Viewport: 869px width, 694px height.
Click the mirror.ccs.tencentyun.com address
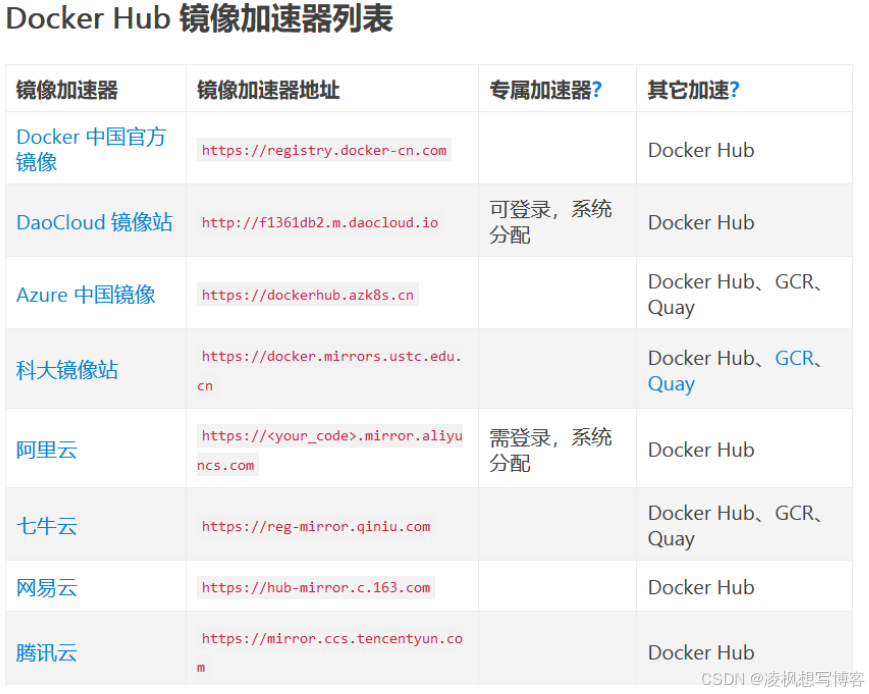pyautogui.click(x=331, y=652)
